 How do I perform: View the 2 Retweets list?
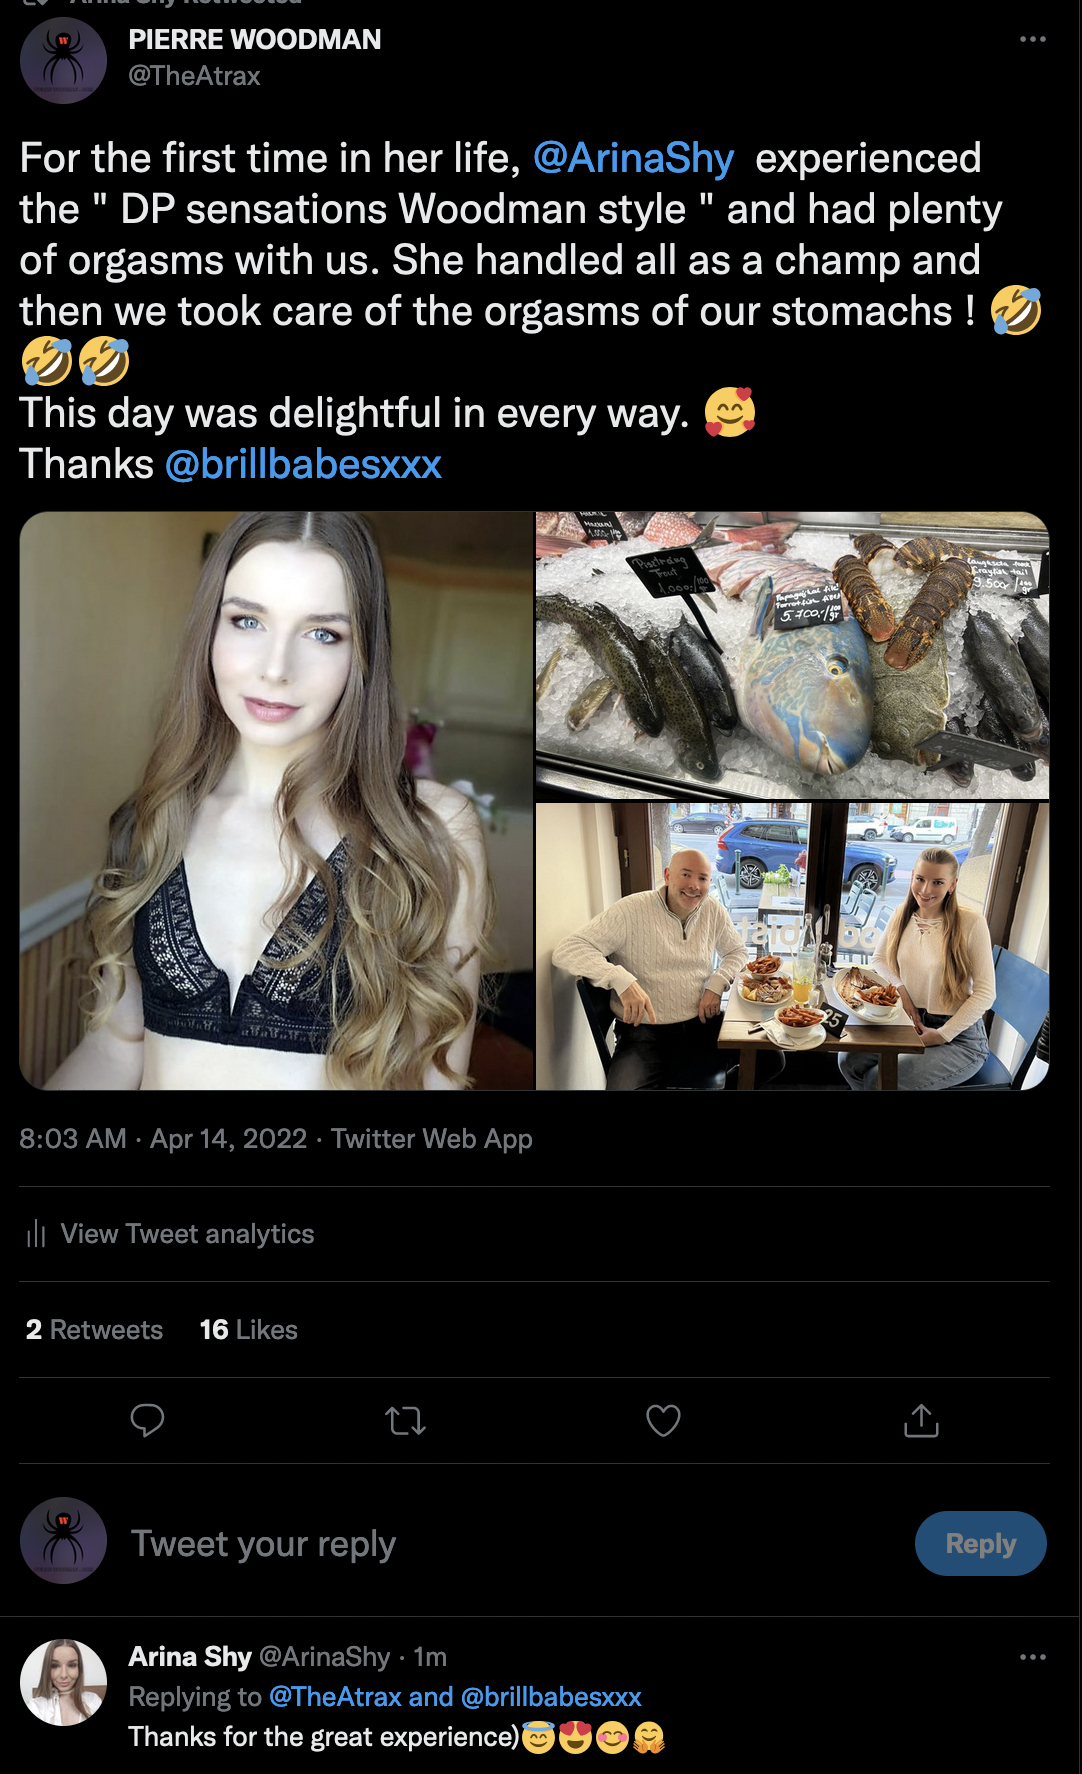click(x=94, y=1330)
